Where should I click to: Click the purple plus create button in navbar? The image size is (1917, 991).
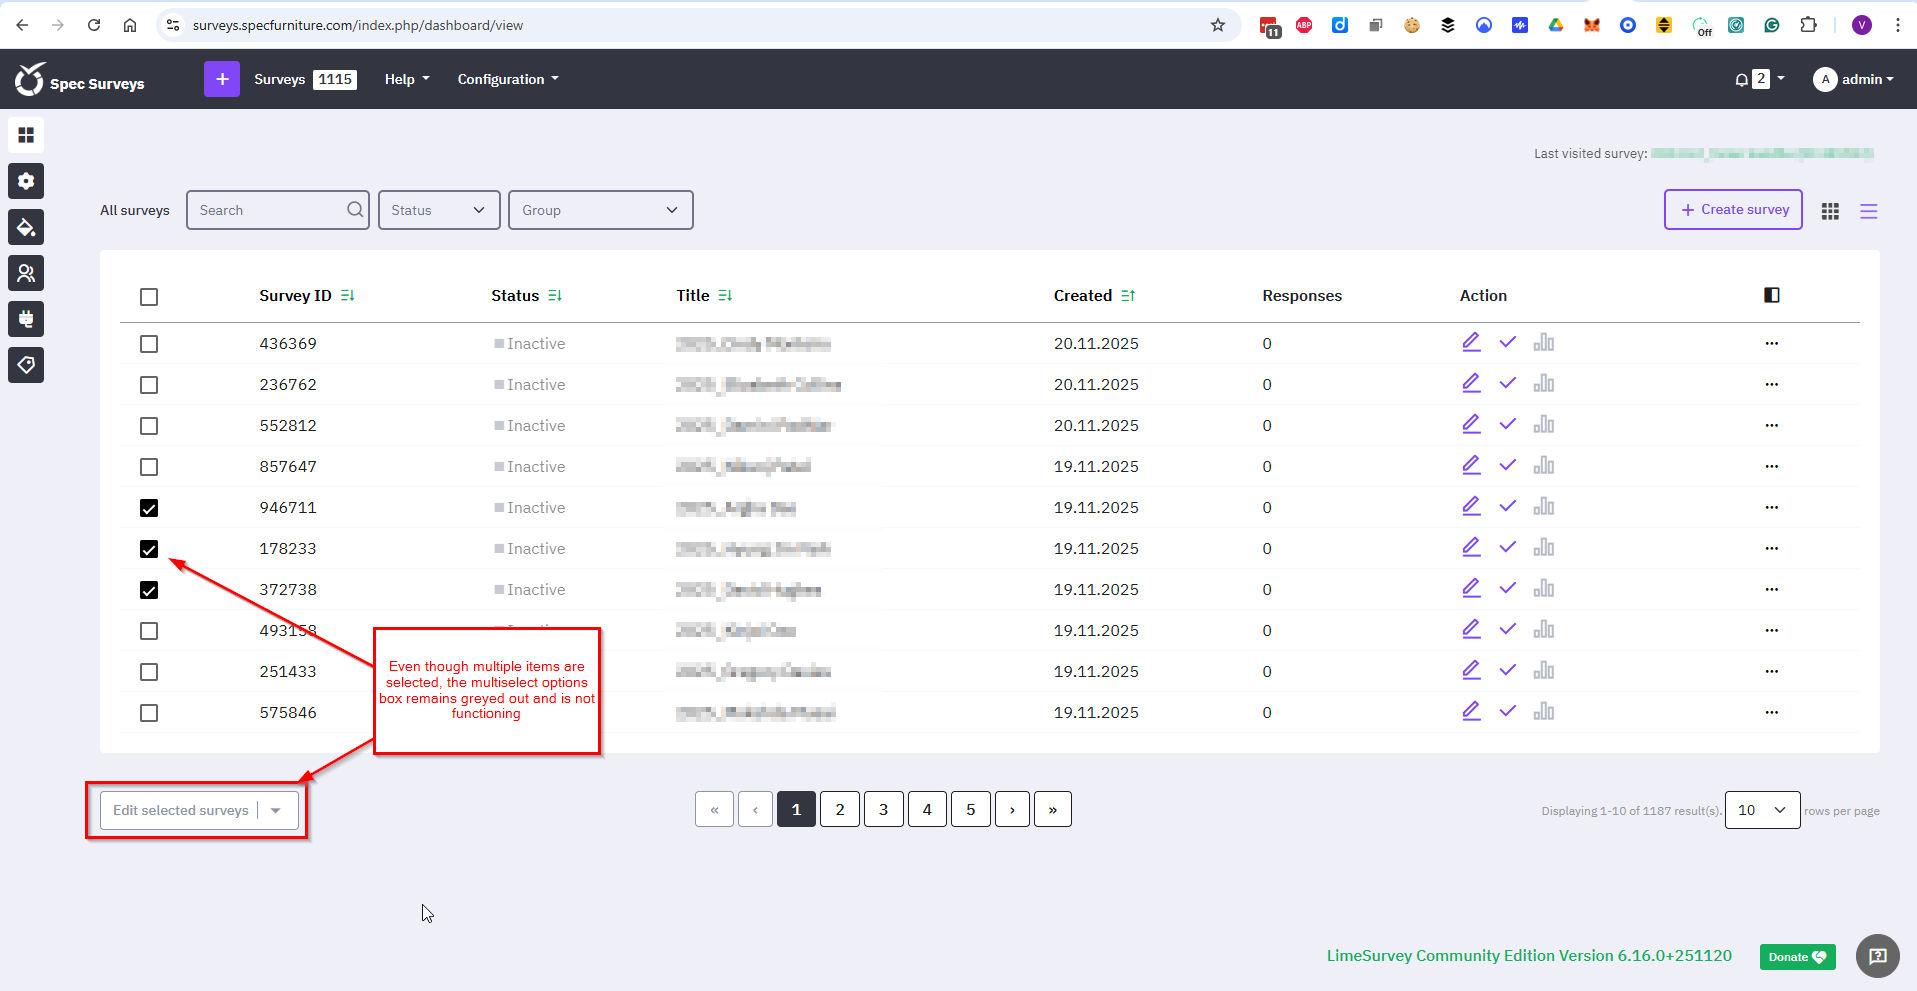(221, 79)
